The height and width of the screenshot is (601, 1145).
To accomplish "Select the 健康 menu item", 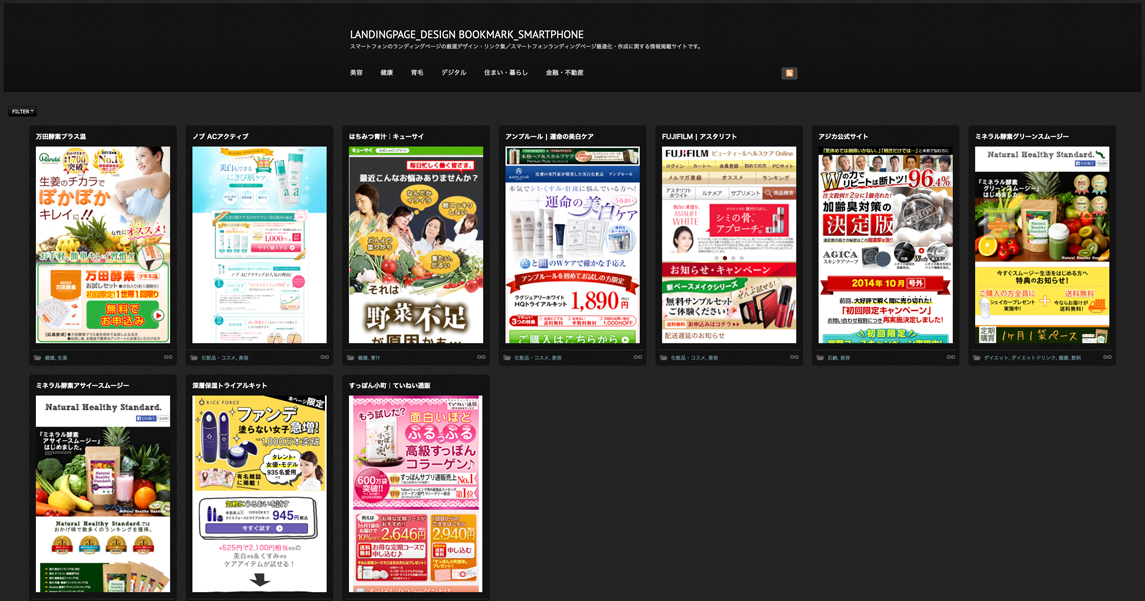I will tap(387, 73).
